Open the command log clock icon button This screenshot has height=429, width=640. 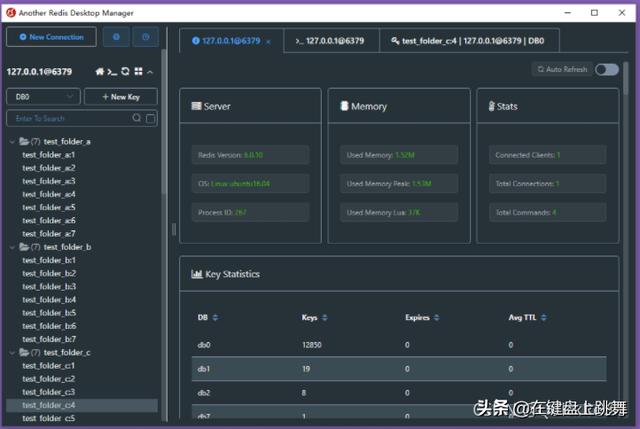click(146, 37)
